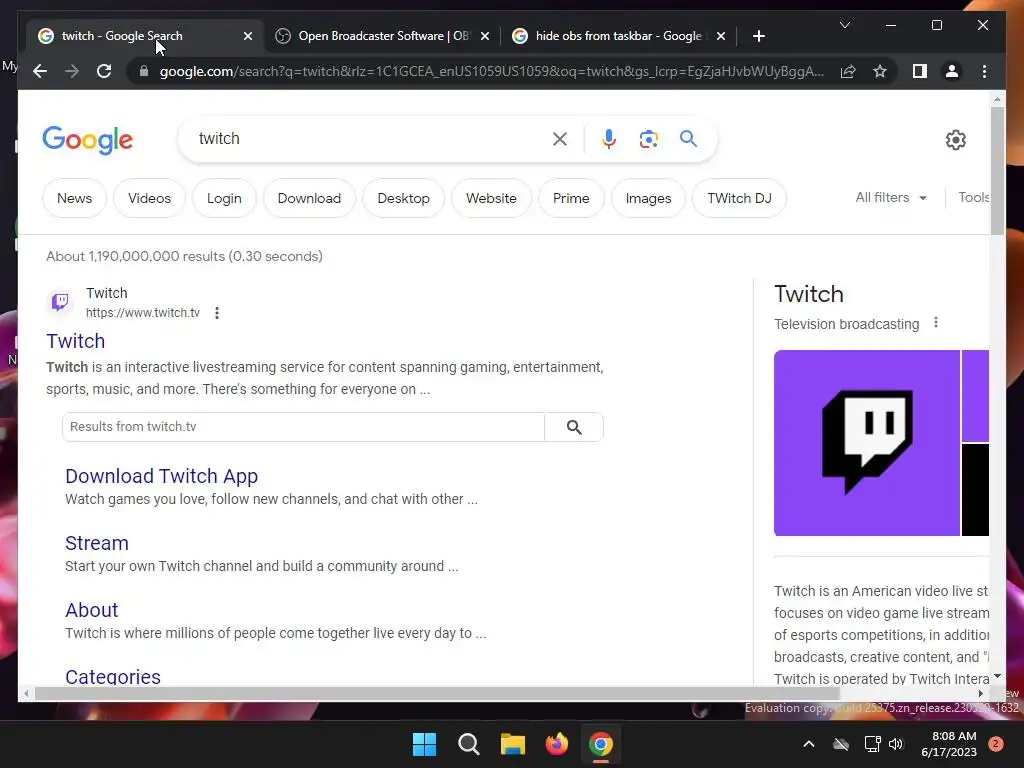Launch Firefox from the taskbar

coord(556,744)
